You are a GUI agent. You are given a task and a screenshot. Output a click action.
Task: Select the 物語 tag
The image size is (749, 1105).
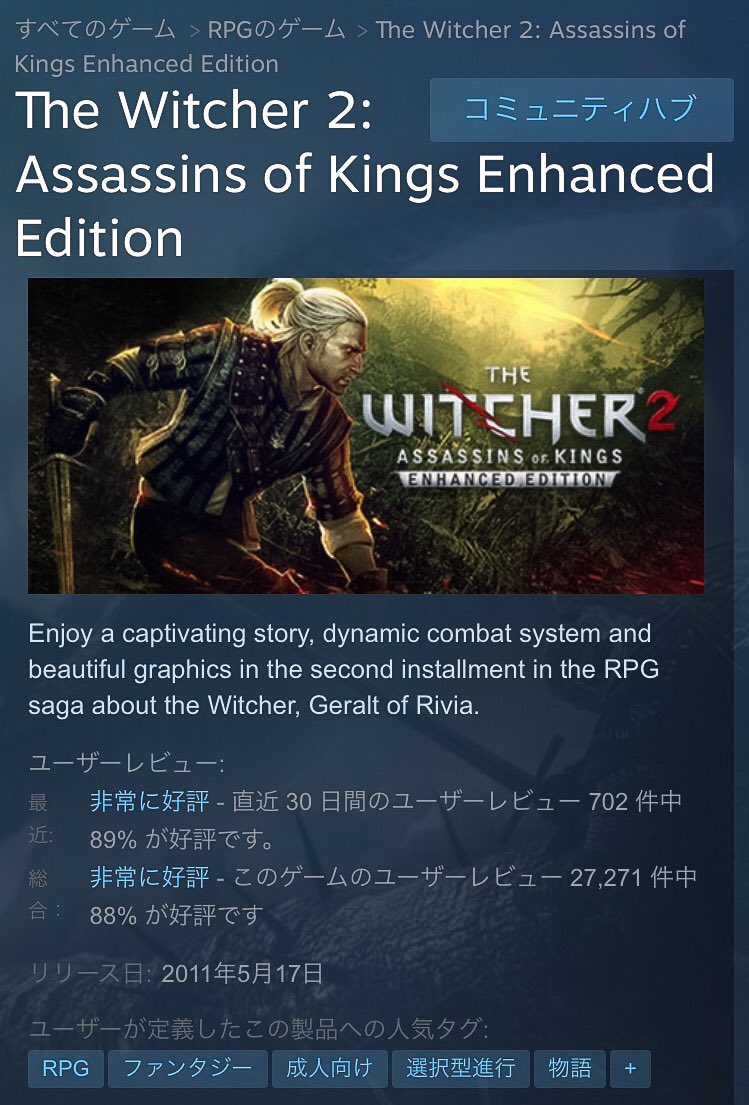click(569, 1068)
